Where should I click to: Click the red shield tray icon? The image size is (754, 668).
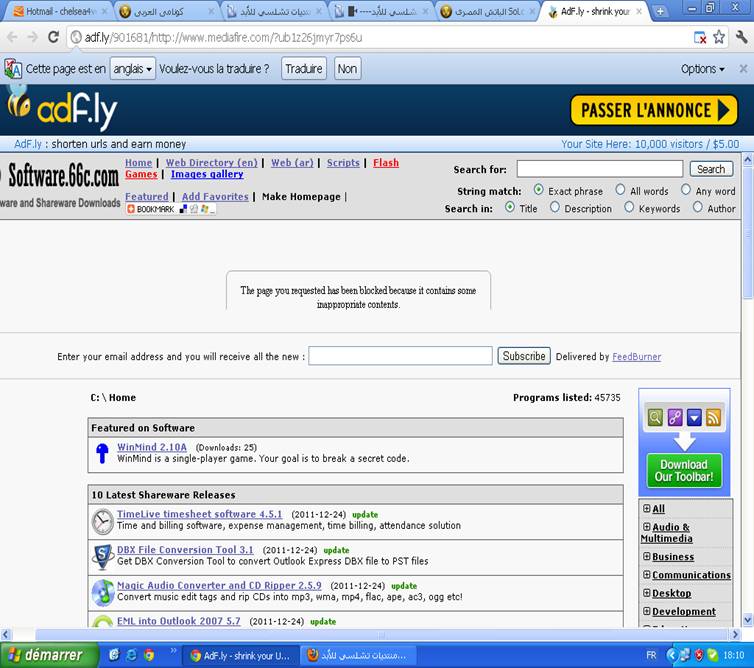pos(699,655)
